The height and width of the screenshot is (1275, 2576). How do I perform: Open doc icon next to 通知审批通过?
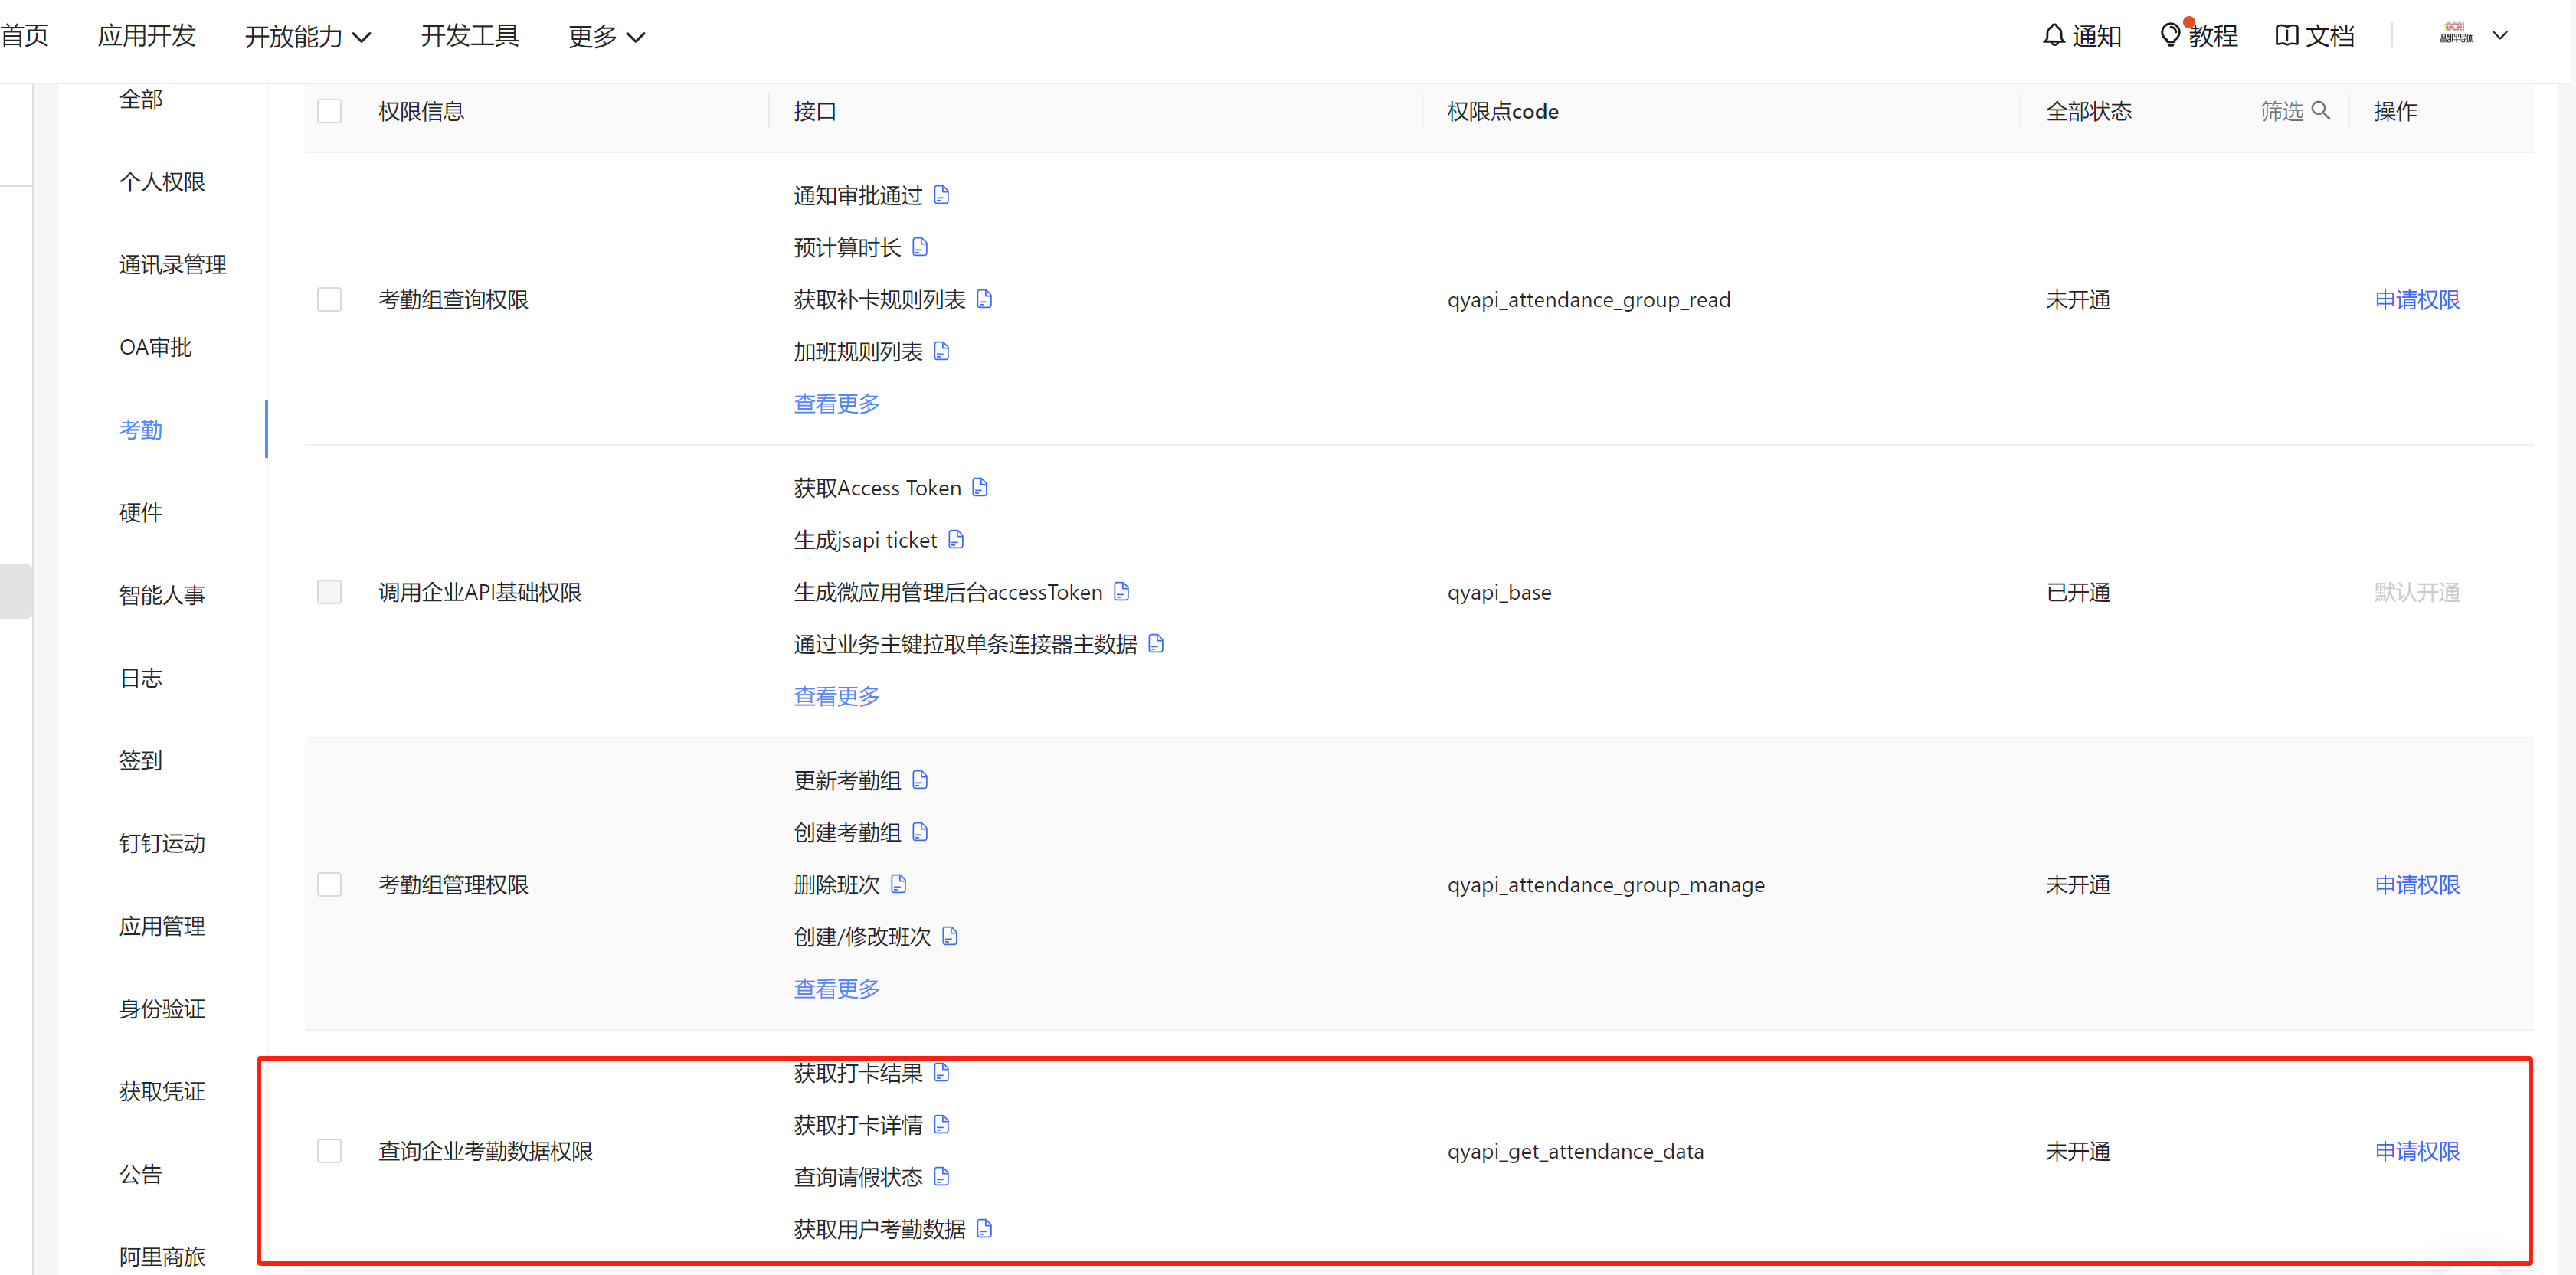coord(941,194)
